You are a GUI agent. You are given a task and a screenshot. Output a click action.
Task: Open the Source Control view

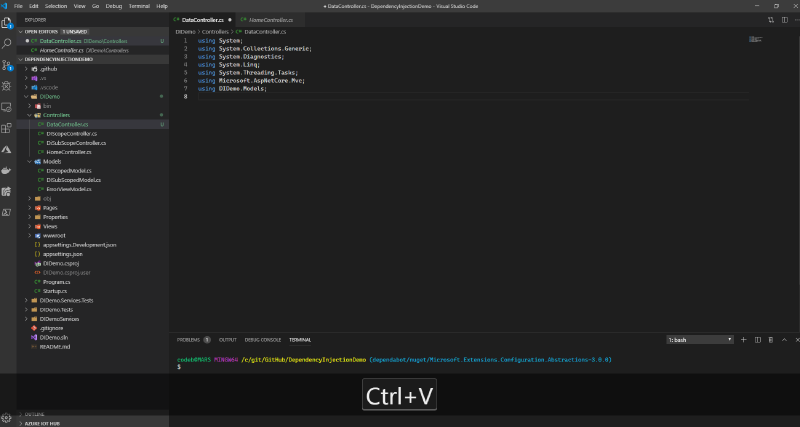pyautogui.click(x=6, y=65)
